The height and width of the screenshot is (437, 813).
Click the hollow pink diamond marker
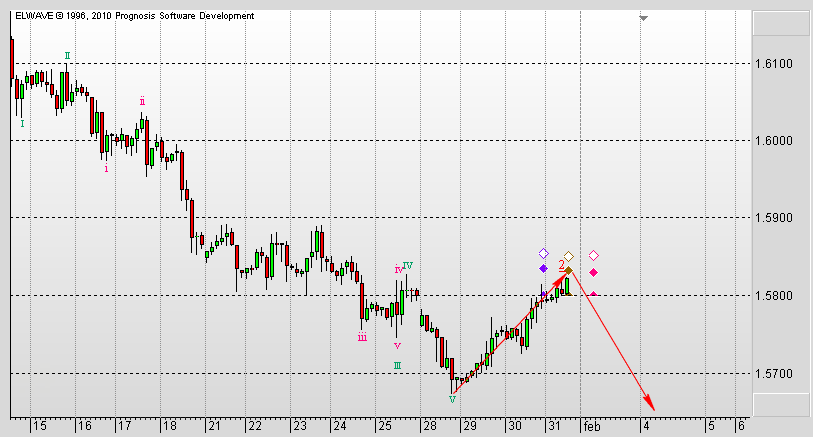point(594,256)
